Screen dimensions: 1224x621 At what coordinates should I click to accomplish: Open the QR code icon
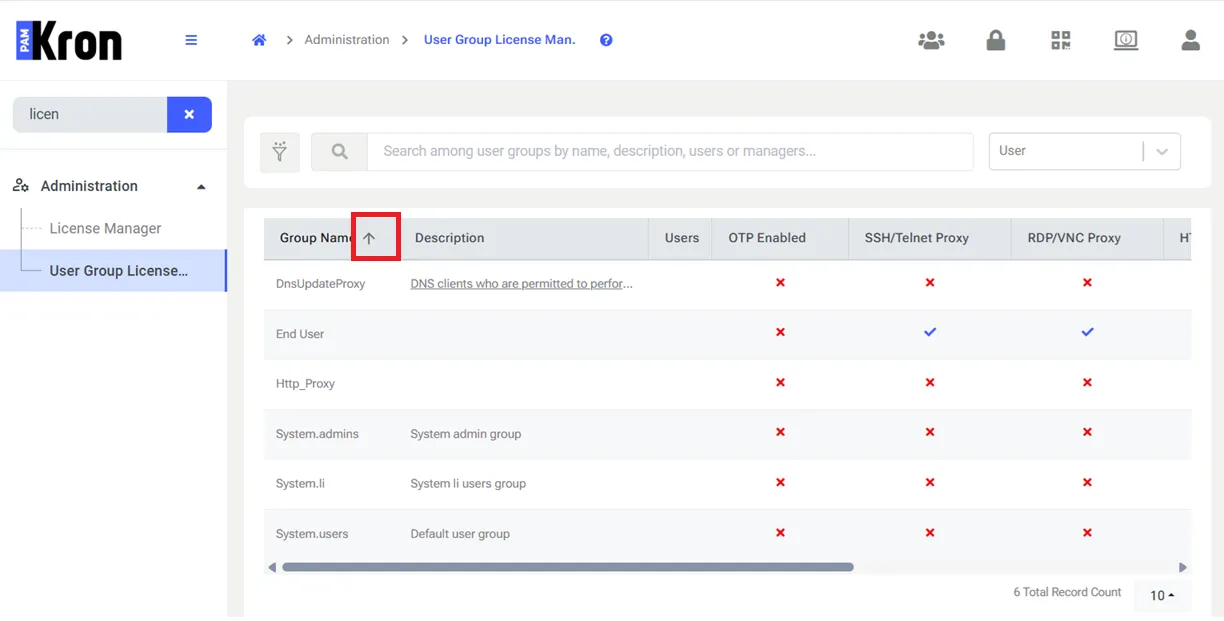pos(1061,40)
